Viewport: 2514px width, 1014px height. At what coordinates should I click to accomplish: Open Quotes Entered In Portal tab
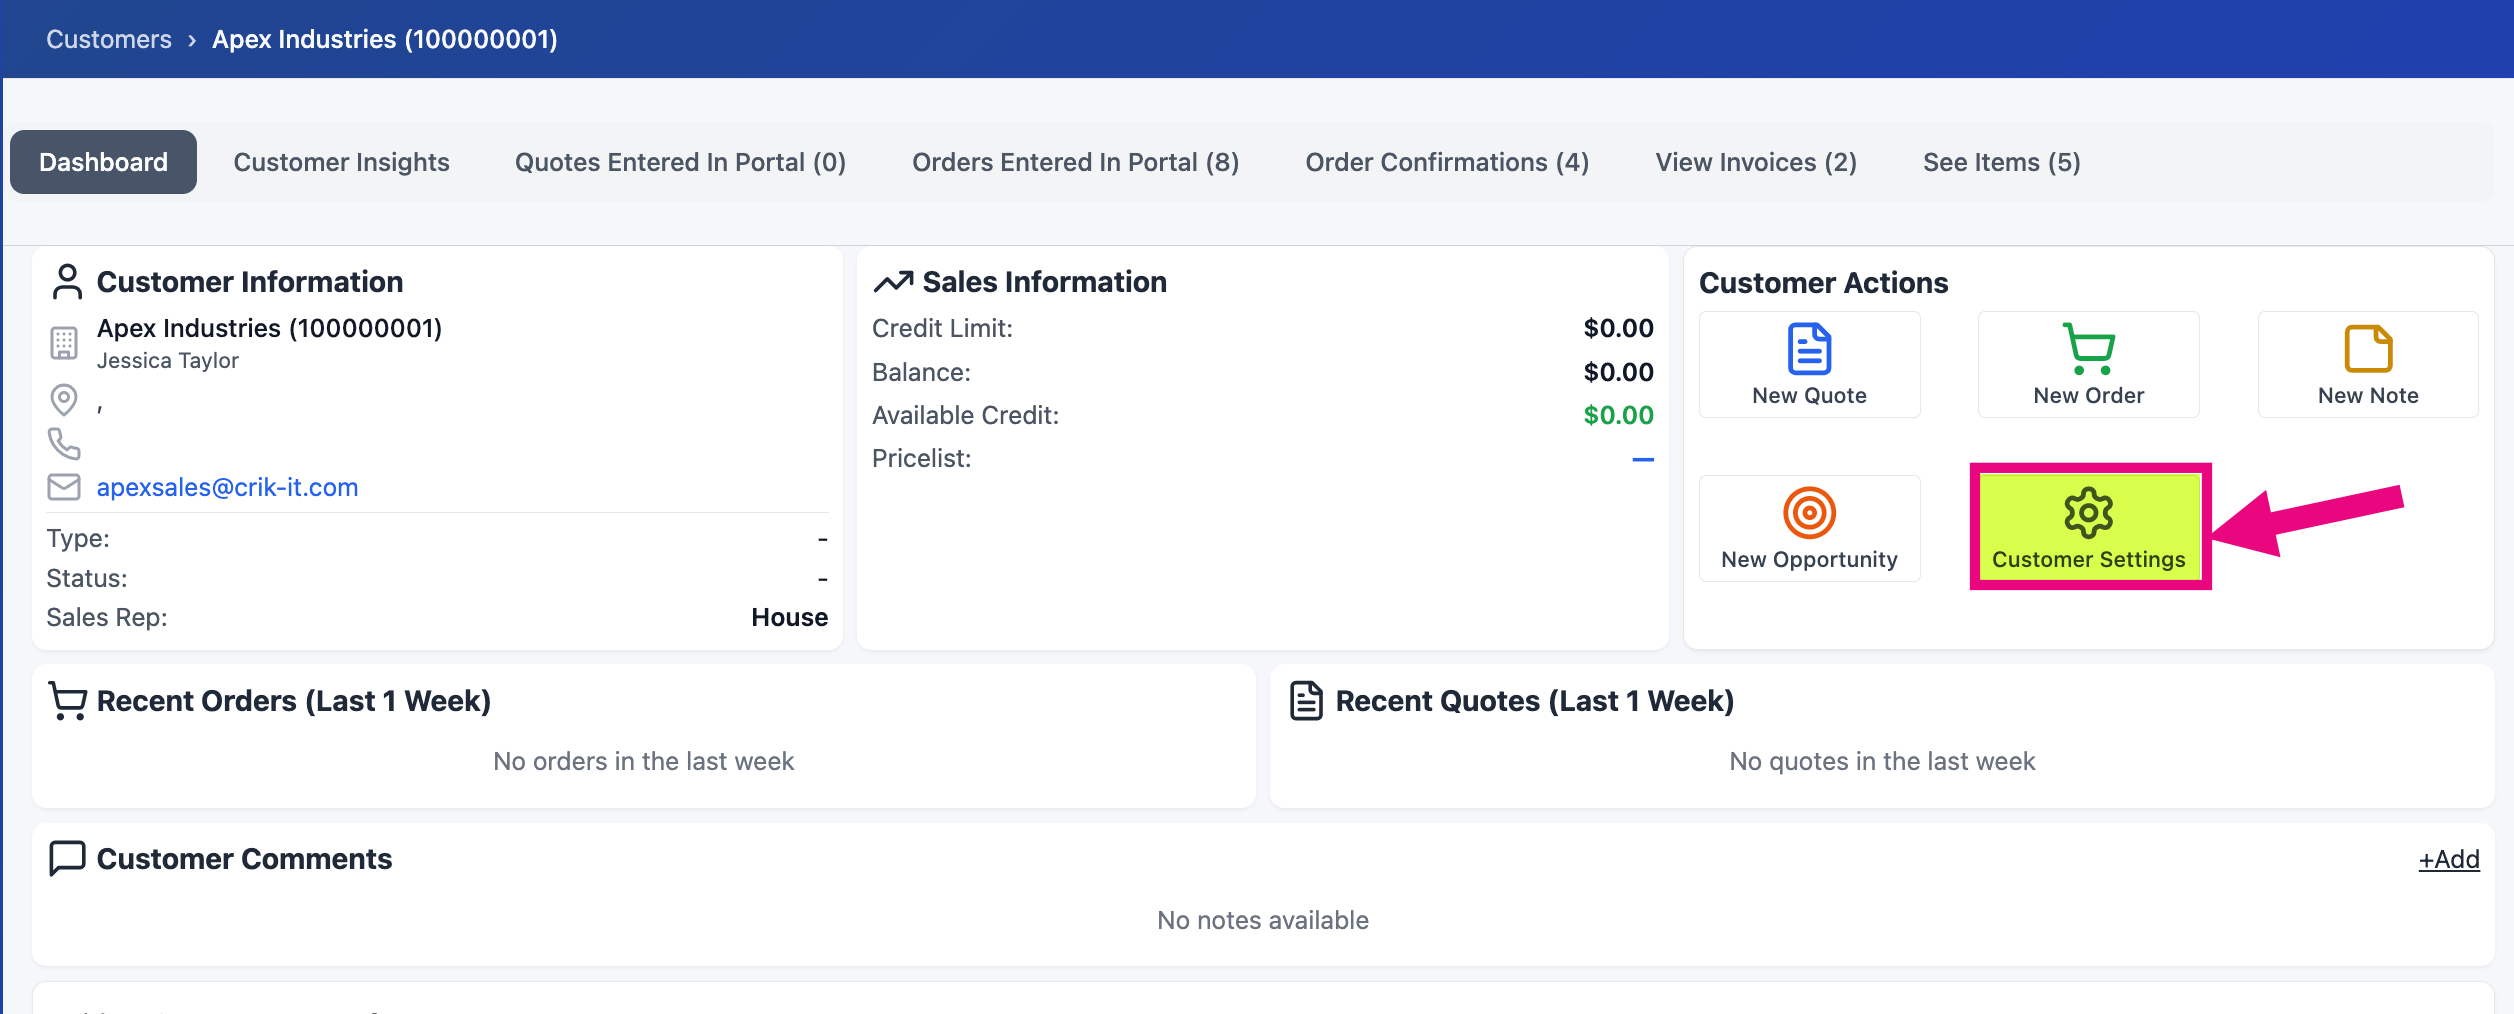pyautogui.click(x=680, y=162)
